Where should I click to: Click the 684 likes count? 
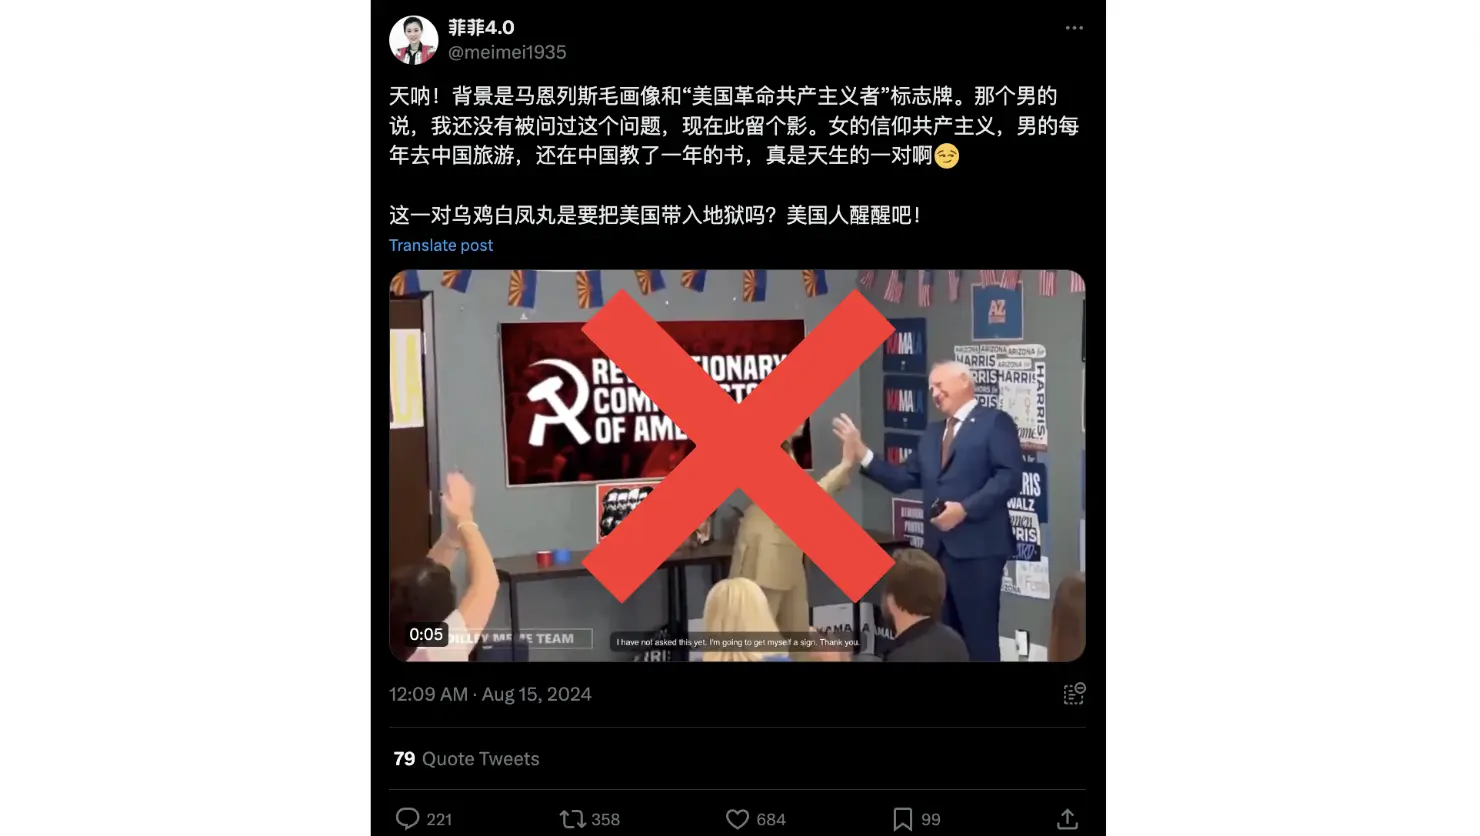click(771, 820)
